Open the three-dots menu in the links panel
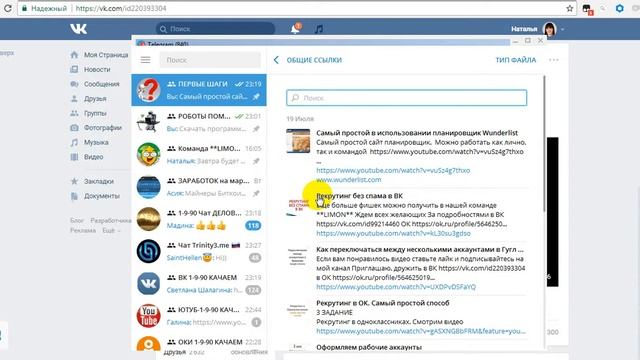Image resolution: width=640 pixels, height=360 pixels. pos(553,60)
